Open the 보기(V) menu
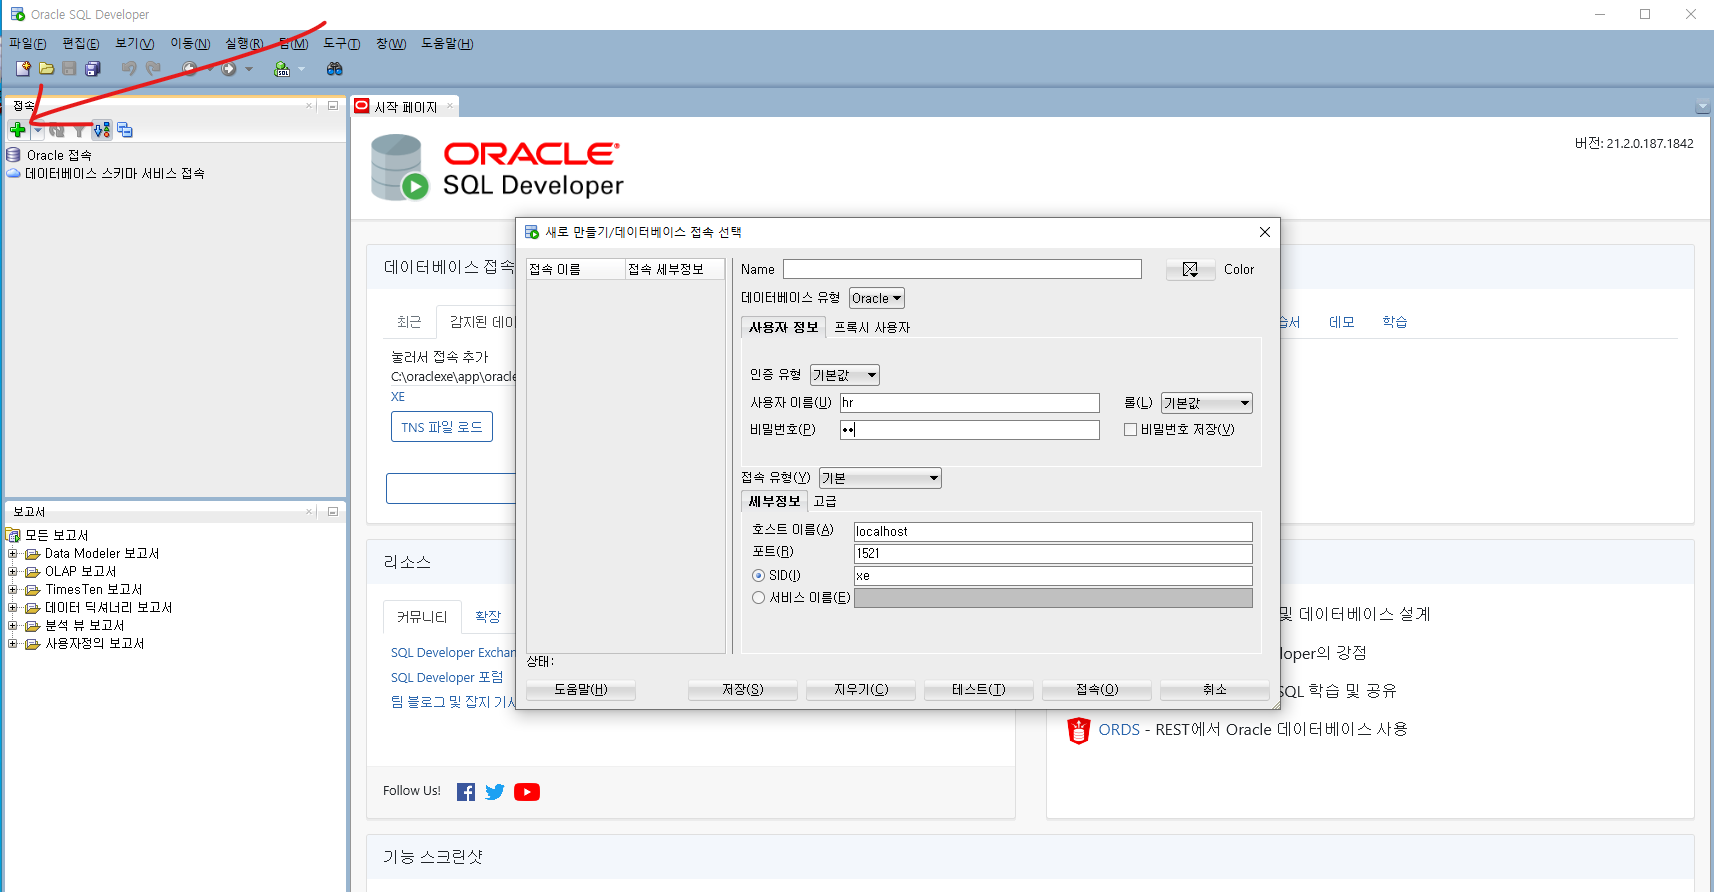This screenshot has width=1714, height=892. click(135, 44)
